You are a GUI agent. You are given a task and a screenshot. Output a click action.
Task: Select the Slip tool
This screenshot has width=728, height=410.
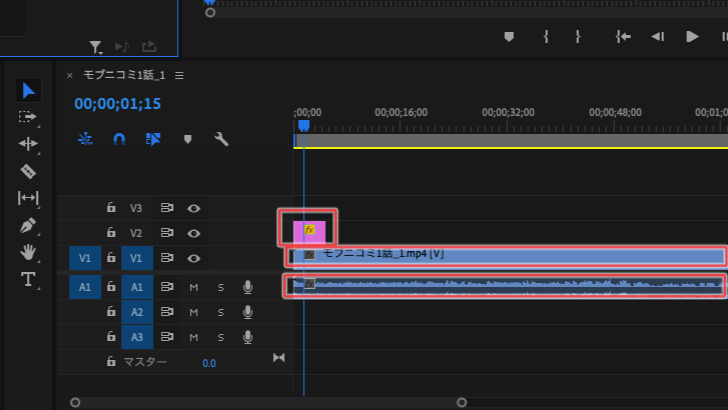[x=28, y=198]
